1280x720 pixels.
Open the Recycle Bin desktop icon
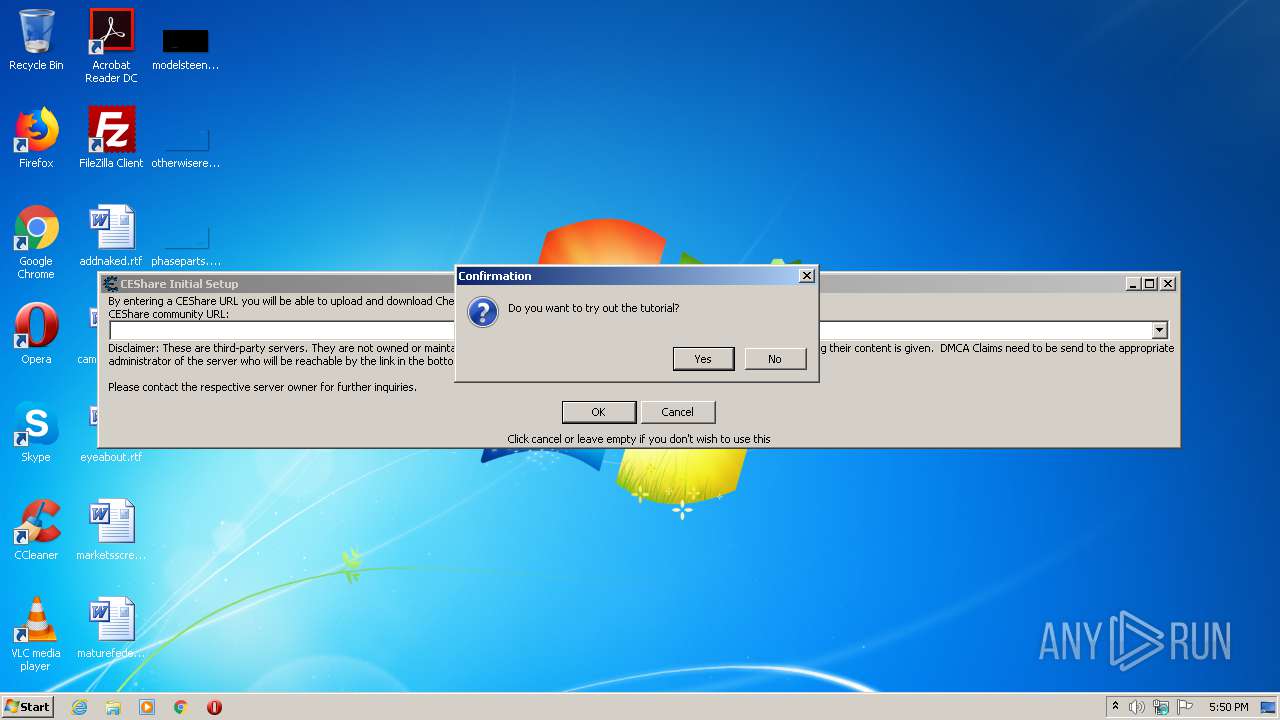pos(36,40)
